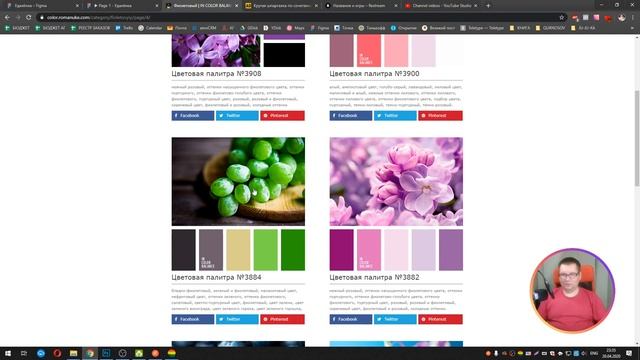
Task: Close the YouTube Studio tab
Action: pyautogui.click(x=476, y=6)
